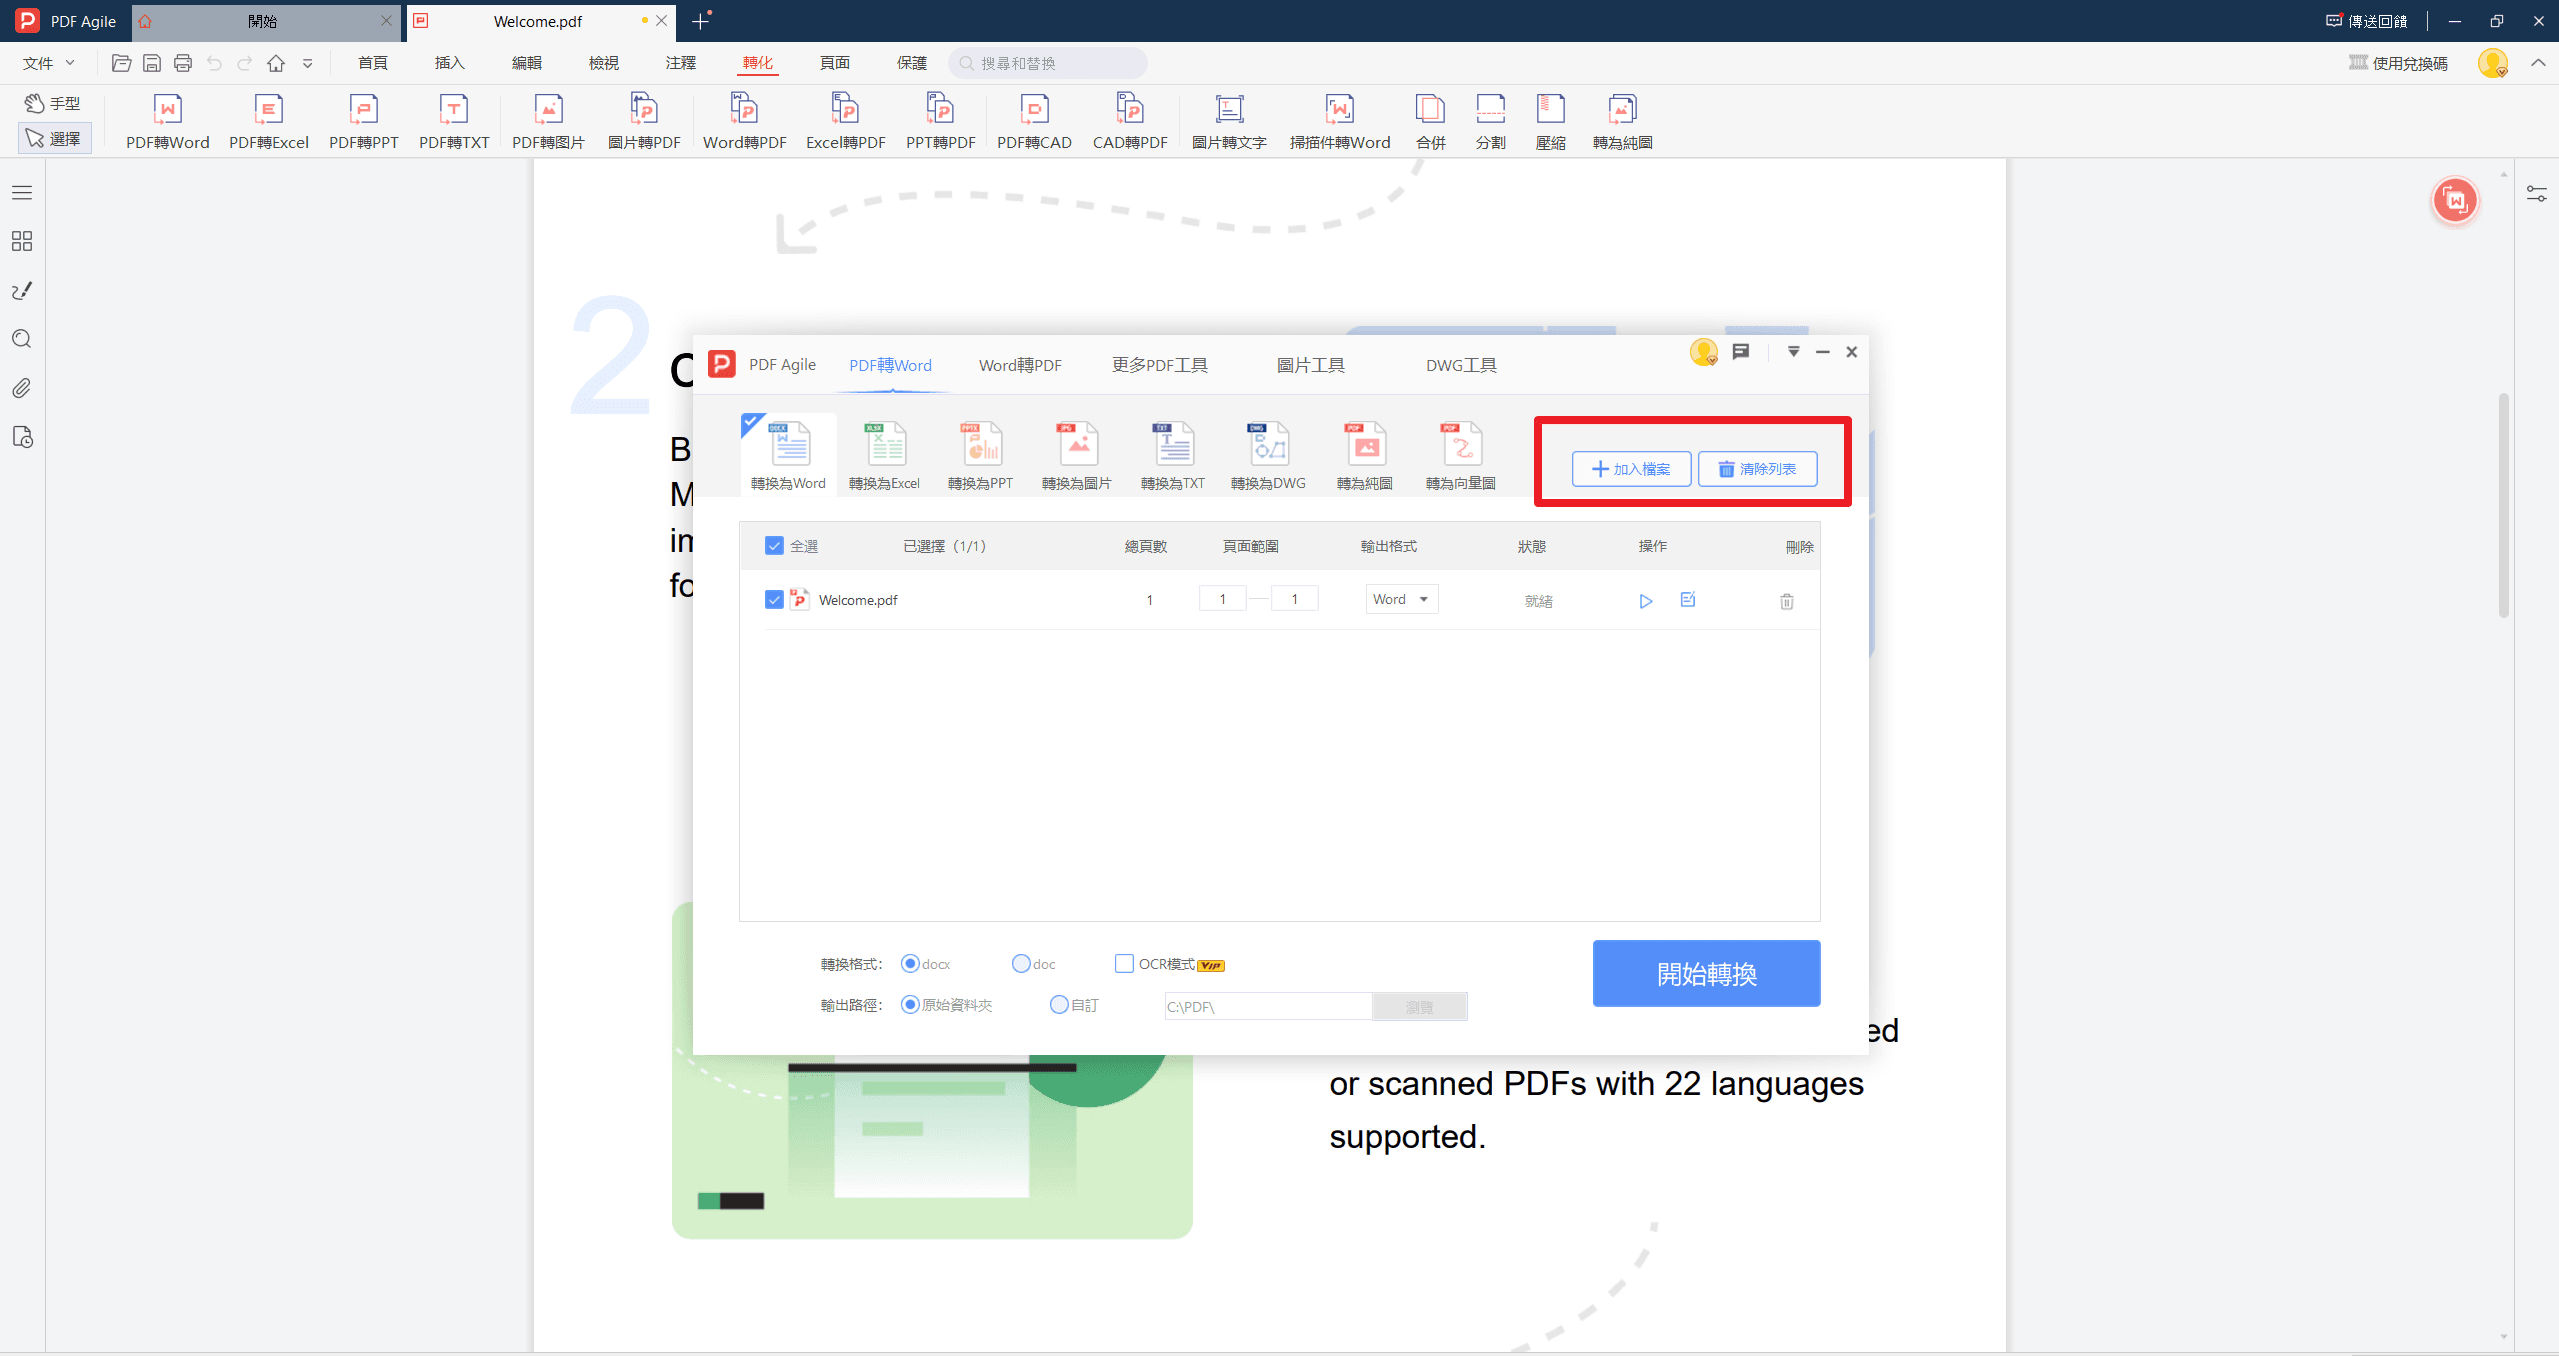Open the PDF轉CAD ribbon tool
The height and width of the screenshot is (1356, 2559).
[x=1034, y=121]
